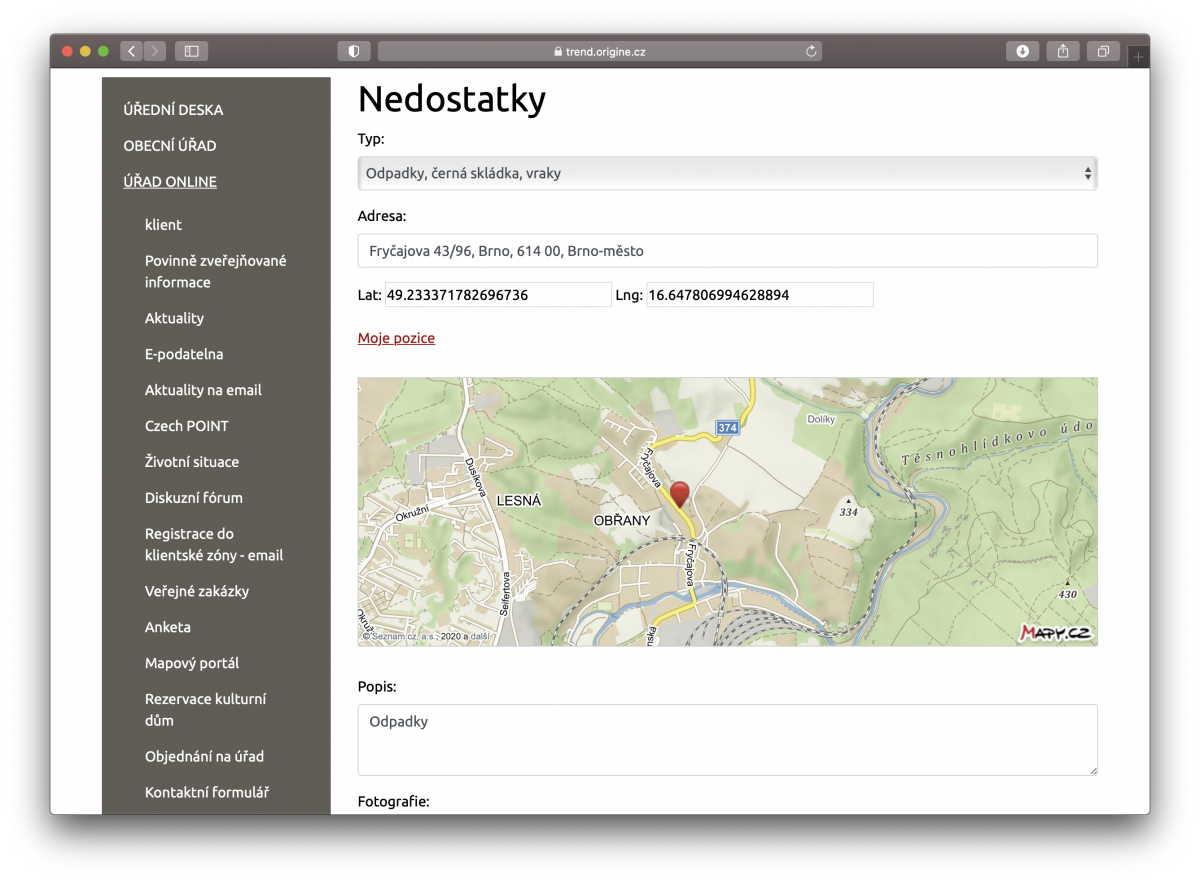Click the downloads icon in the browser toolbar
This screenshot has width=1200, height=881.
1022,50
